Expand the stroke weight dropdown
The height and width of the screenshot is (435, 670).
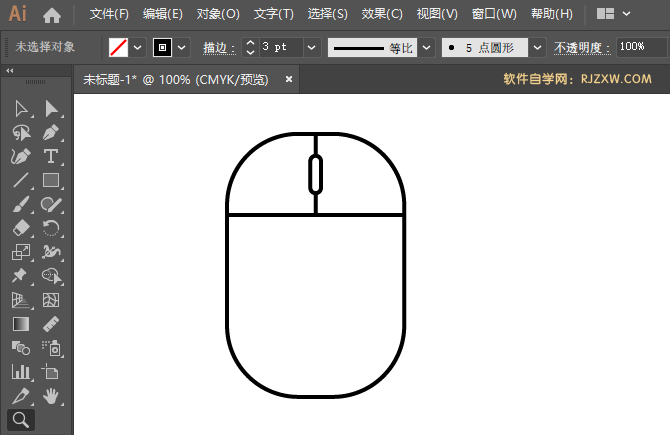tap(311, 47)
